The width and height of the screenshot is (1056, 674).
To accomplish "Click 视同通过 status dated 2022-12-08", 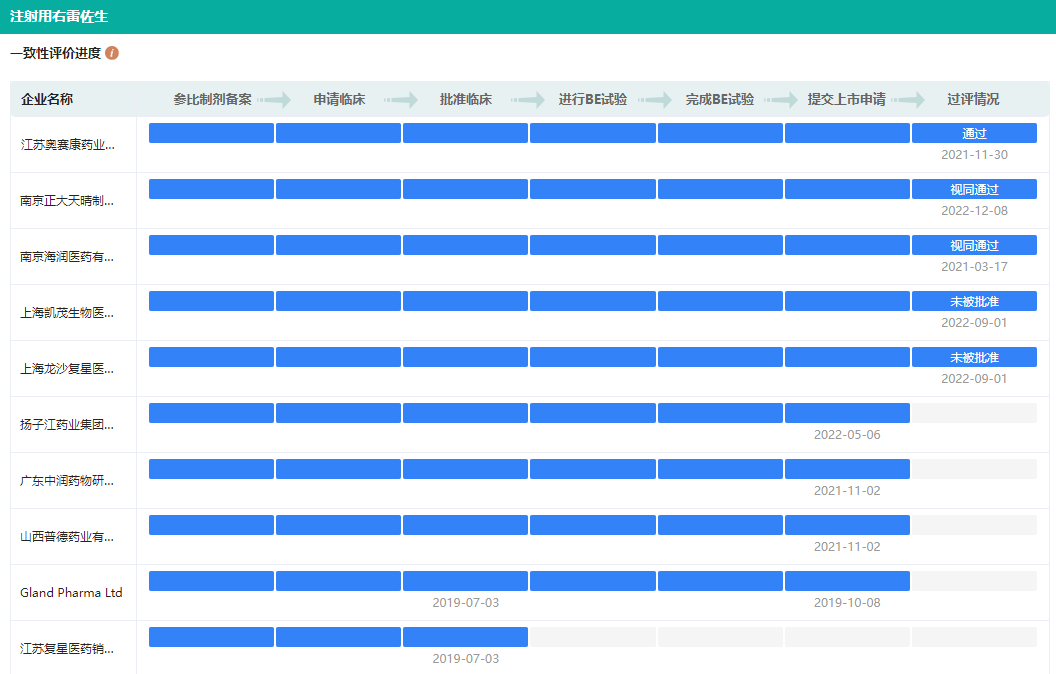I will (x=974, y=189).
